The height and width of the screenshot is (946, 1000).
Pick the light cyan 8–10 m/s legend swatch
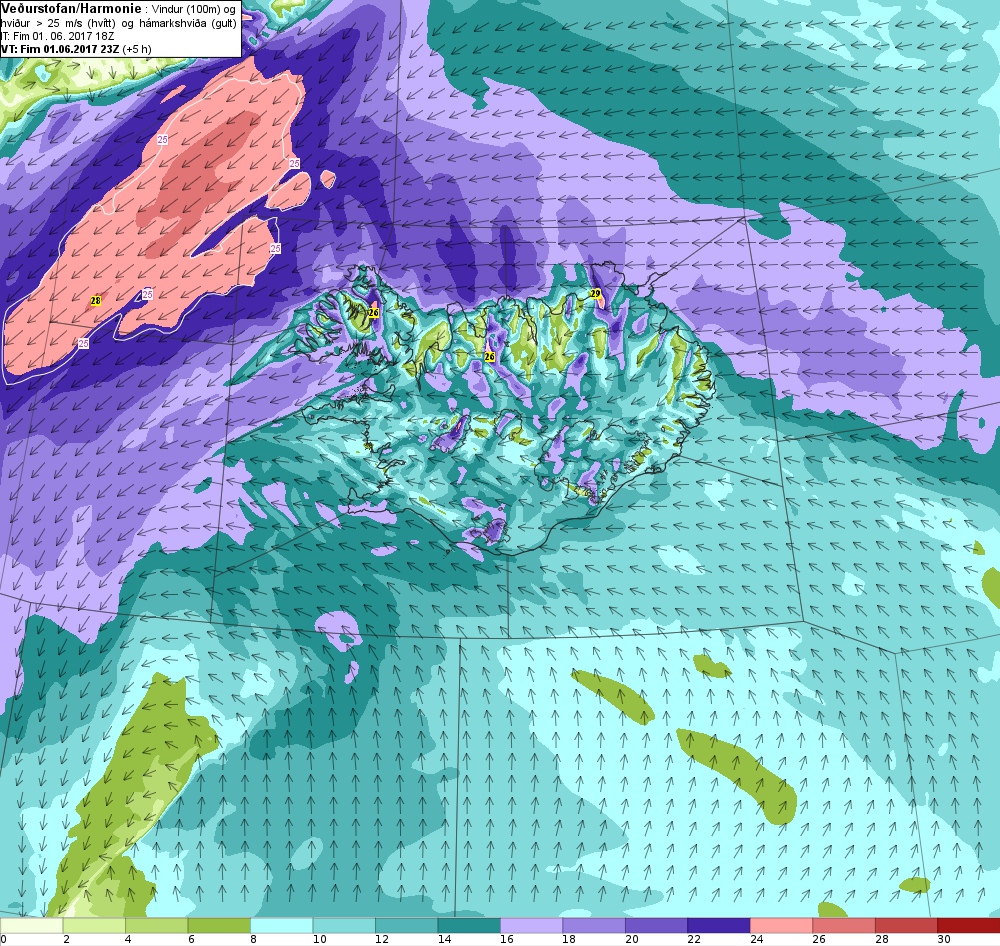(x=281, y=926)
